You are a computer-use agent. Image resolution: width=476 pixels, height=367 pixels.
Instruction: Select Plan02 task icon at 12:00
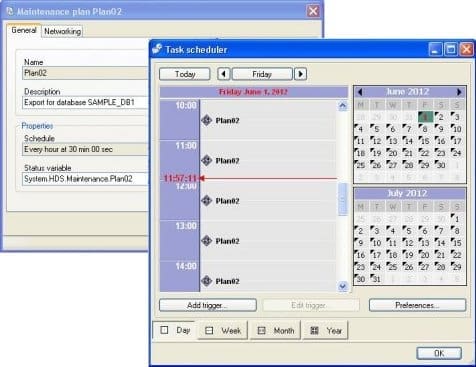pyautogui.click(x=207, y=200)
